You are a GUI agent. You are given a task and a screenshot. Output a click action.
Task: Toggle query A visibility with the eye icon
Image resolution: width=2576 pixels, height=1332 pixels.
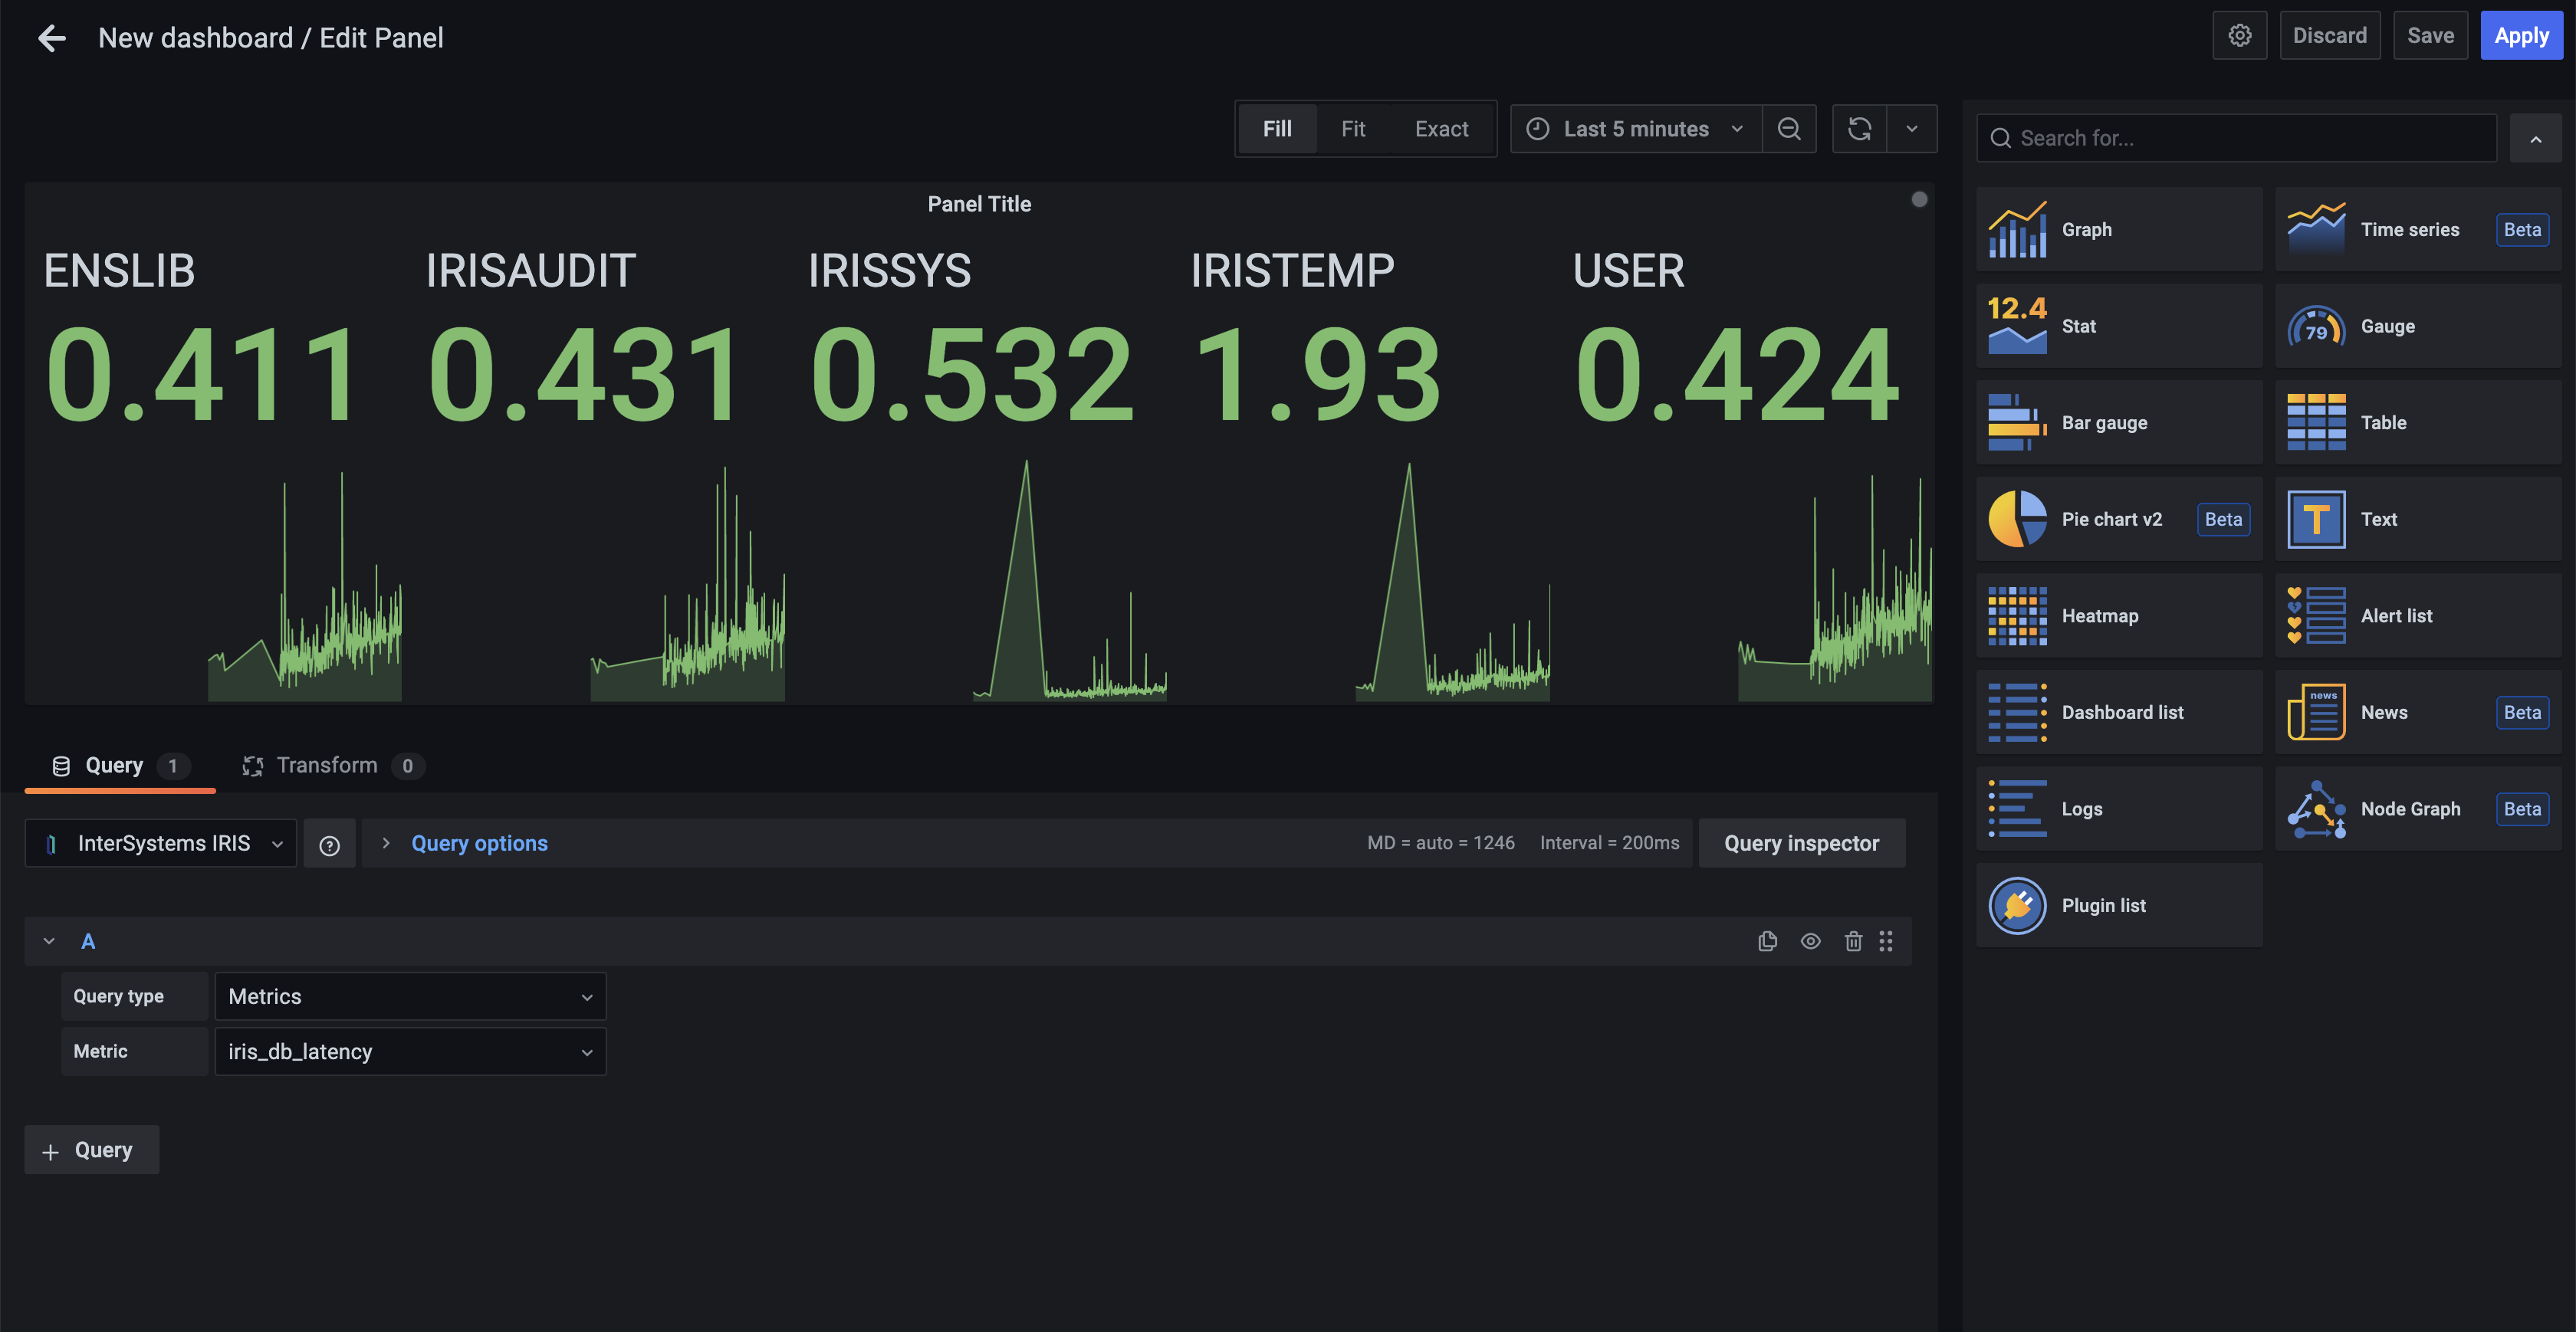1810,941
